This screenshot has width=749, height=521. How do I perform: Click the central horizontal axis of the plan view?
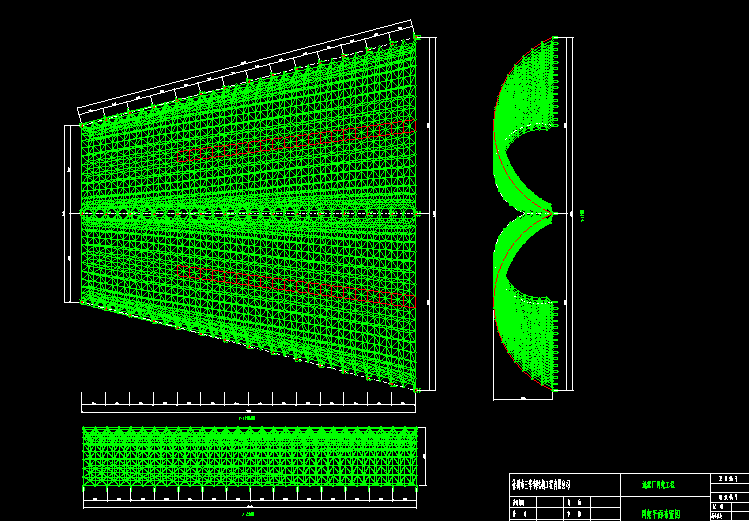250,213
